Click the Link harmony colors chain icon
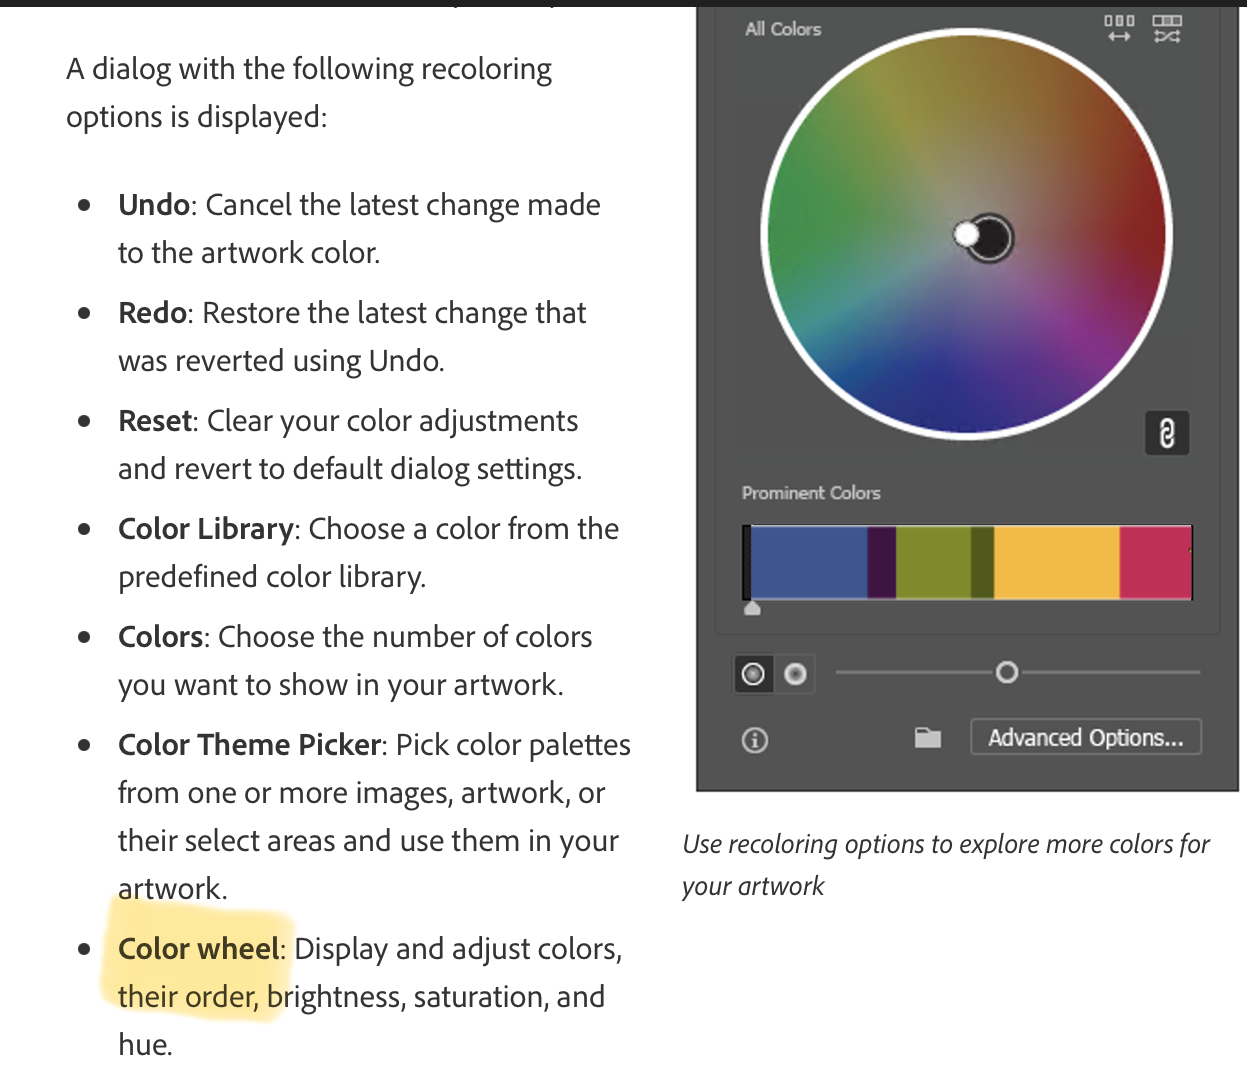1247x1074 pixels. pos(1166,432)
